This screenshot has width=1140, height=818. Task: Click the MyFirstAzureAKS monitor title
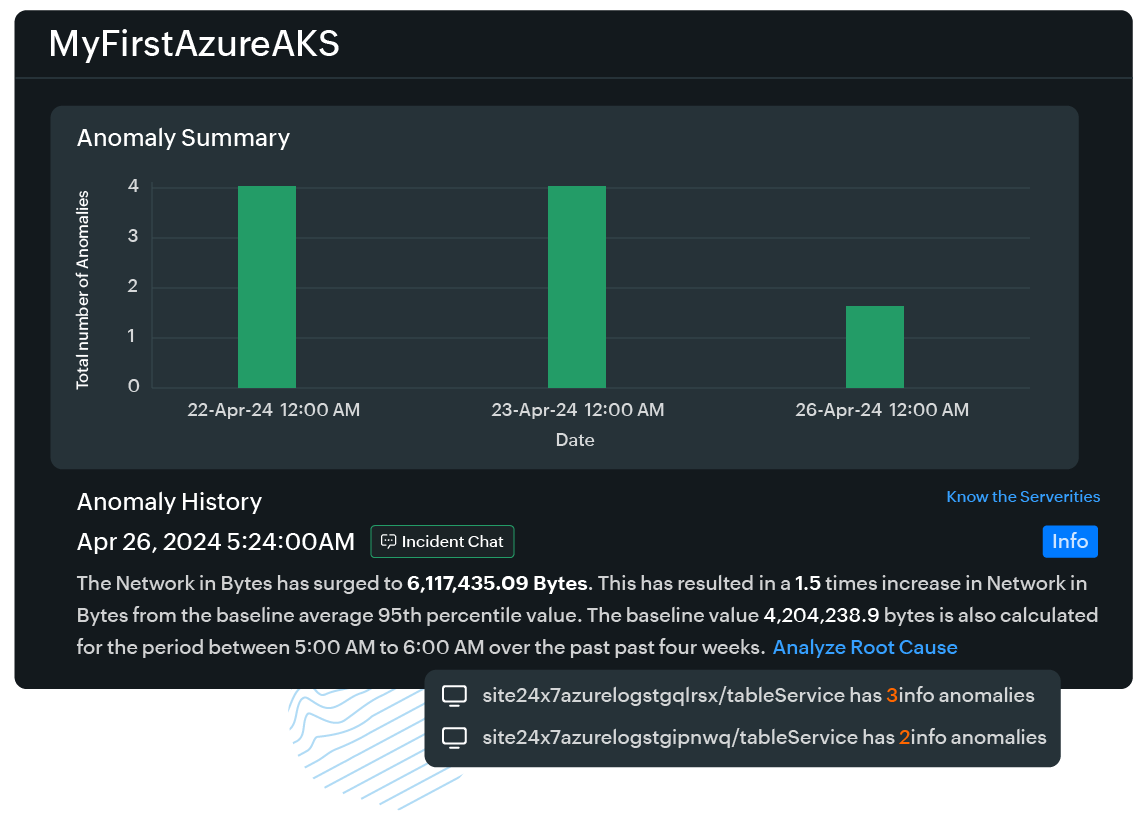pyautogui.click(x=194, y=44)
